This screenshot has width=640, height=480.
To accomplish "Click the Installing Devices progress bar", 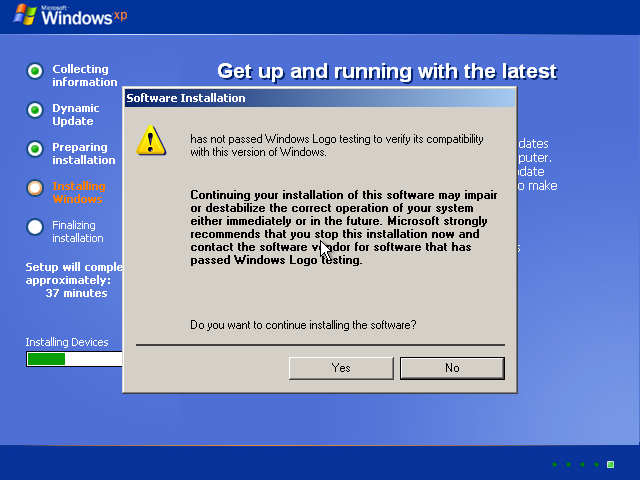I will click(74, 359).
